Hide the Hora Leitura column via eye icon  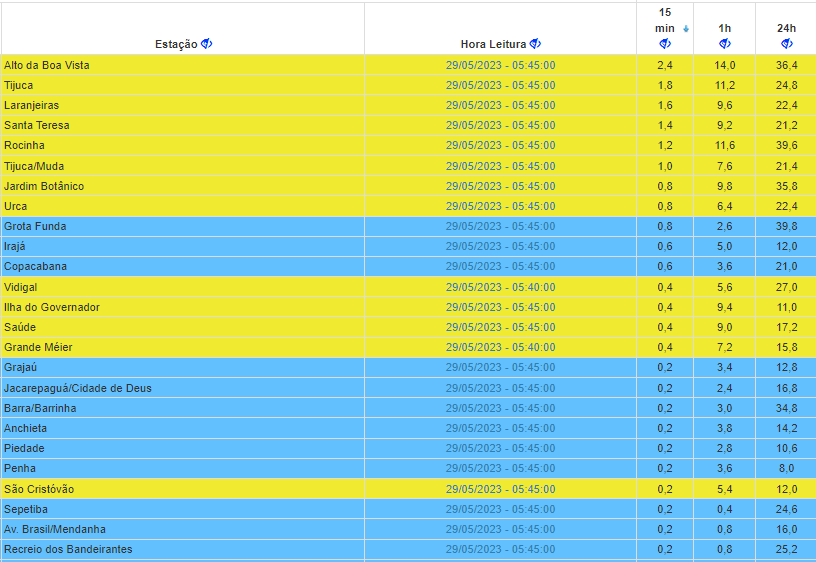536,44
